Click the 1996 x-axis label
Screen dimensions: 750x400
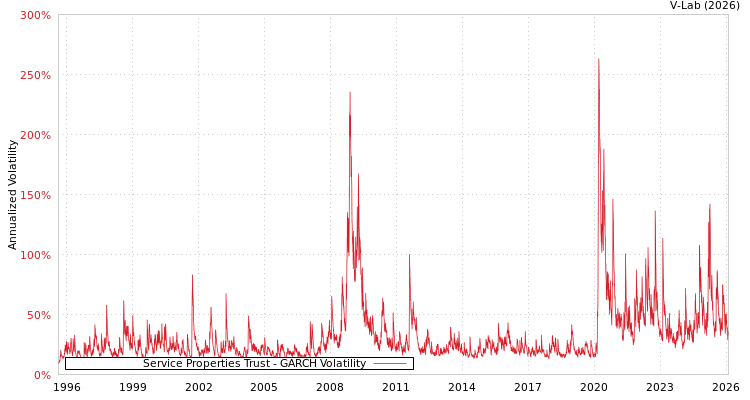[66, 387]
